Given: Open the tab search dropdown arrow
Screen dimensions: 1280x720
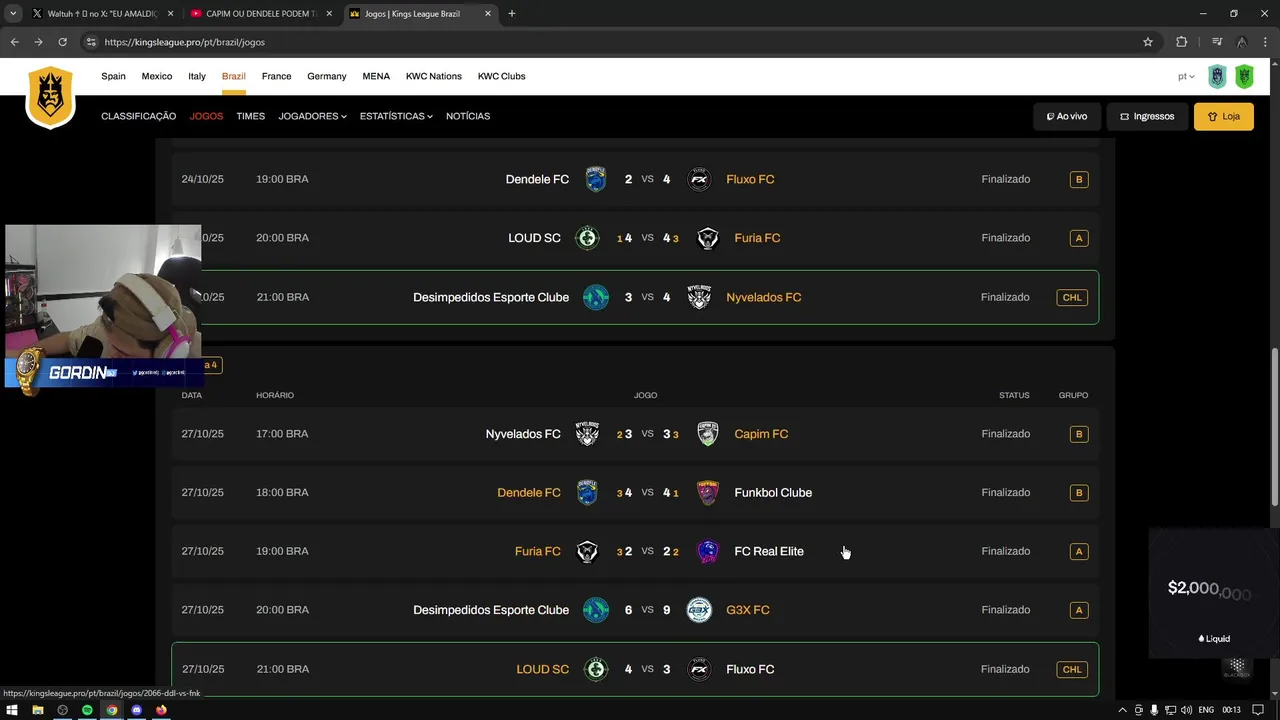Looking at the screenshot, I should (13, 14).
